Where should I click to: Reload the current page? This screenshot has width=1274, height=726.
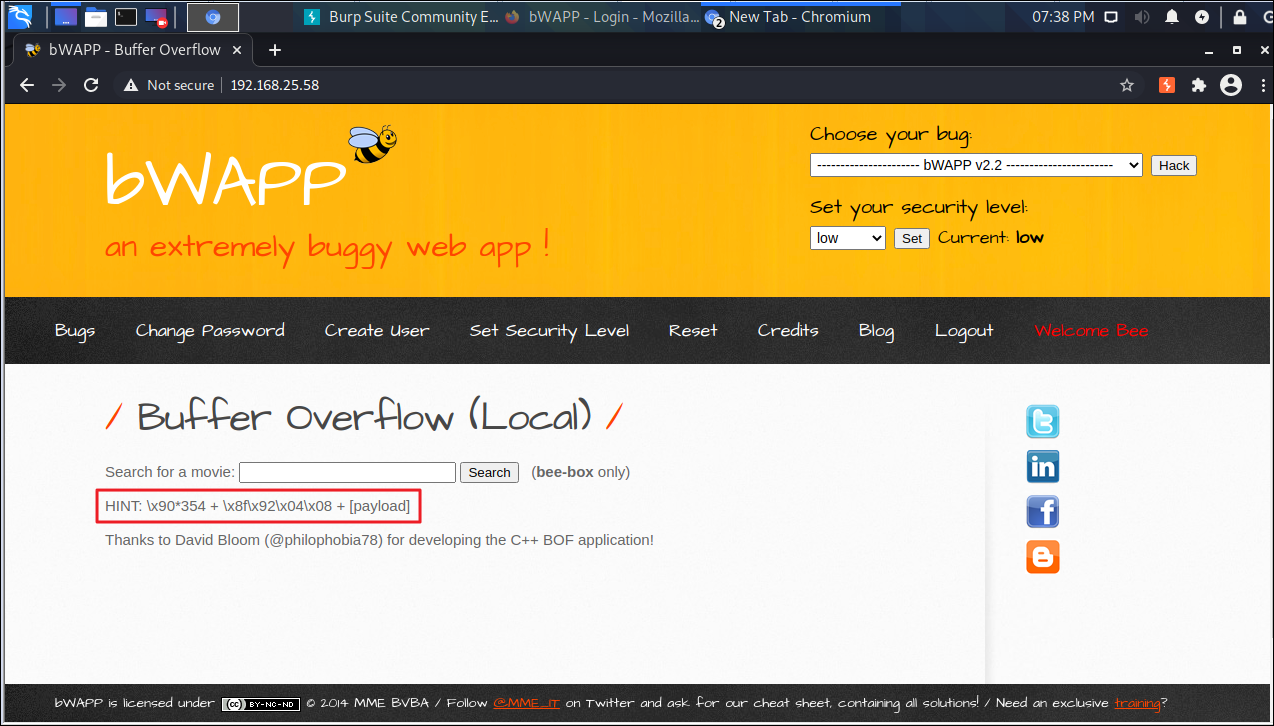coord(91,85)
